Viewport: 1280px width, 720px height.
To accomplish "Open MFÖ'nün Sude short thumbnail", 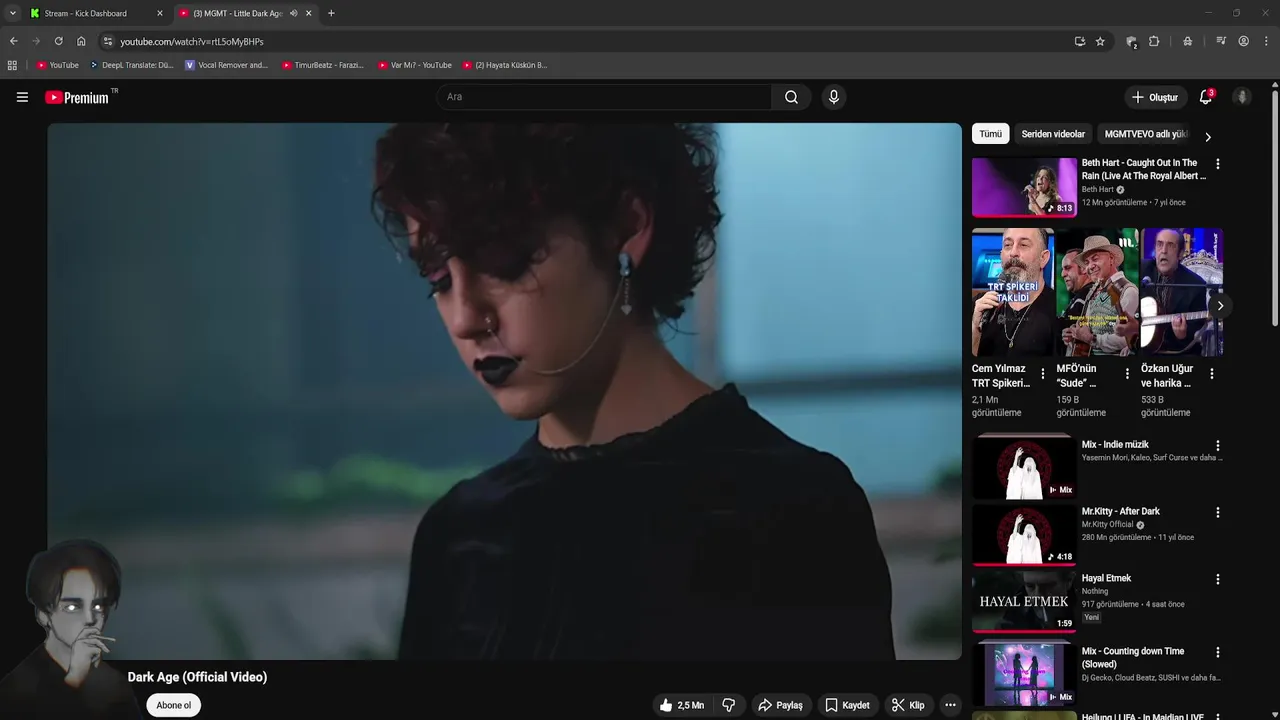I will (x=1097, y=292).
